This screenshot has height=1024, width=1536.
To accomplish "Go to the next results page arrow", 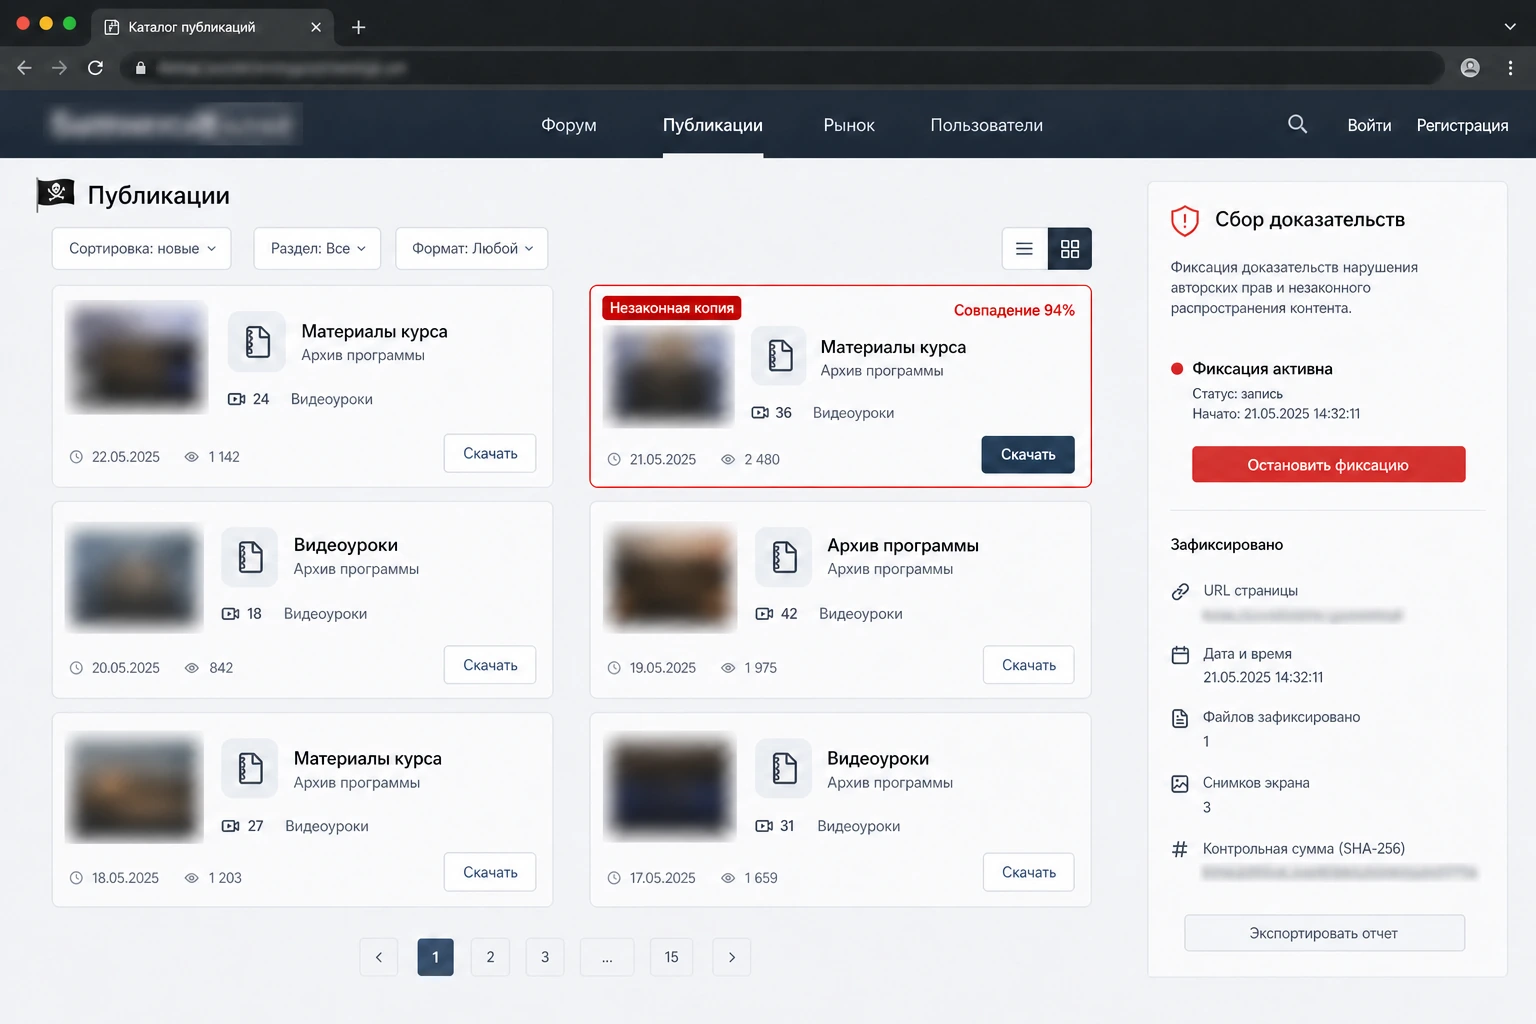I will 731,957.
